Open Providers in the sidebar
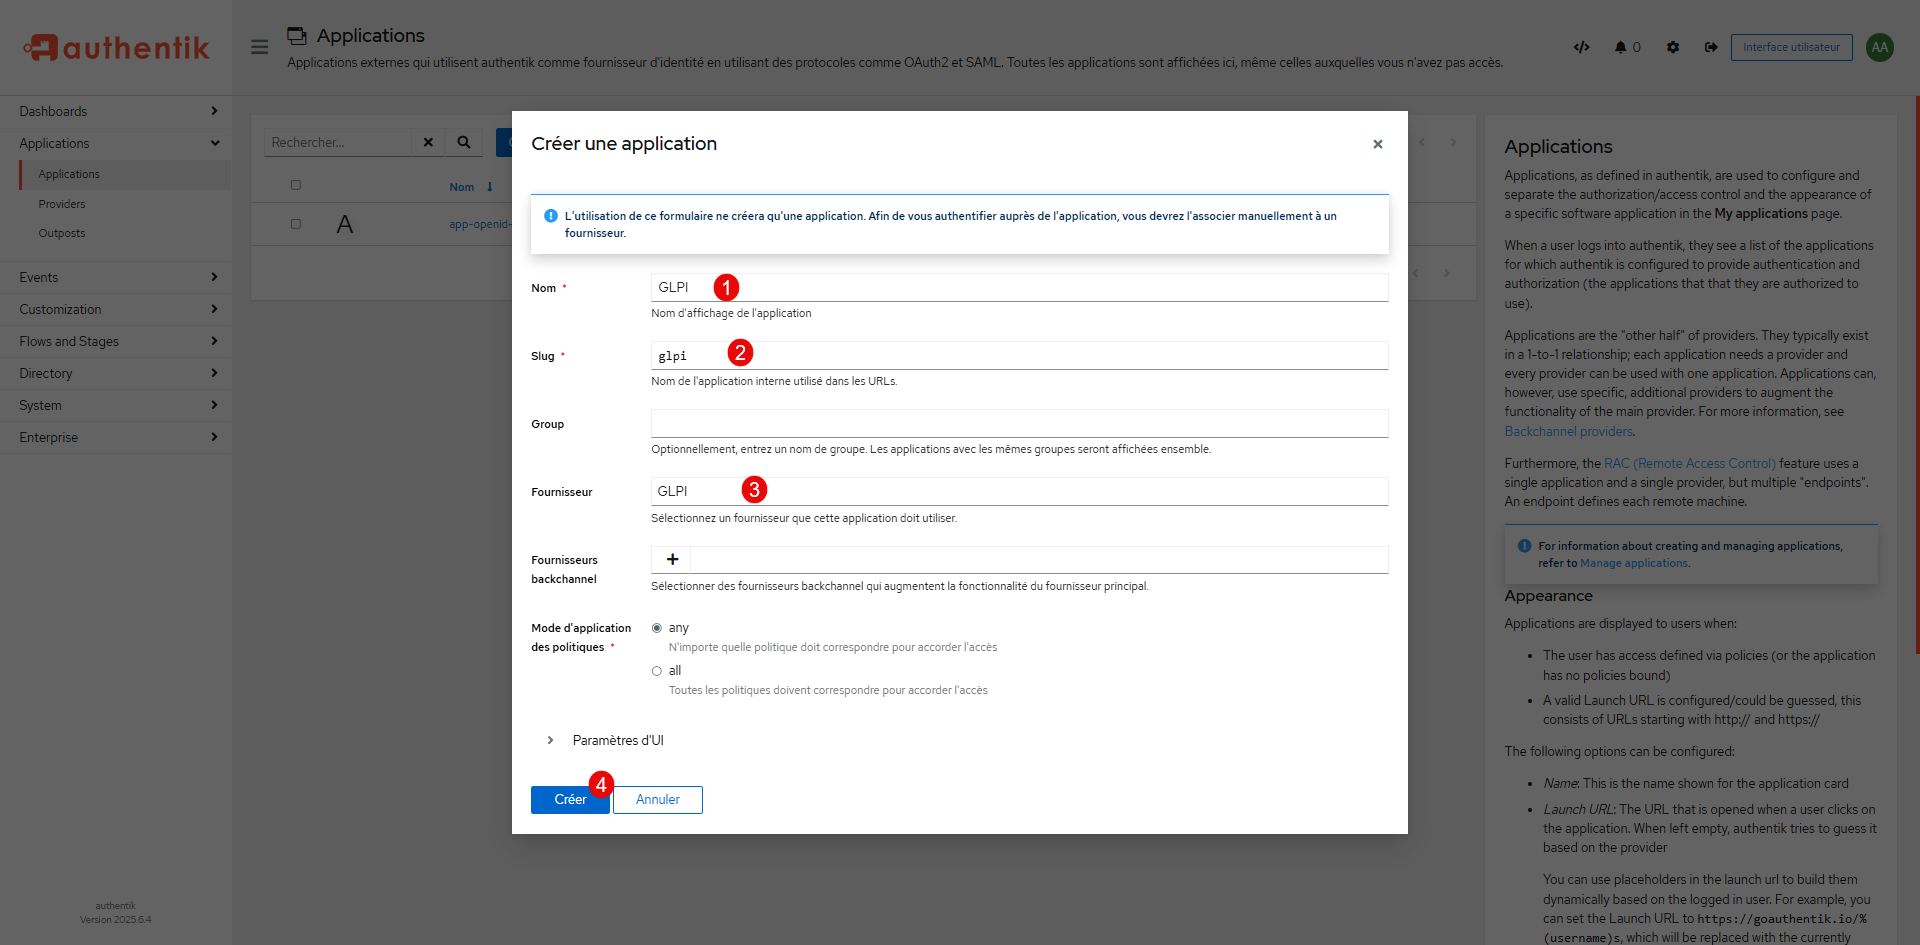This screenshot has height=945, width=1920. [62, 204]
